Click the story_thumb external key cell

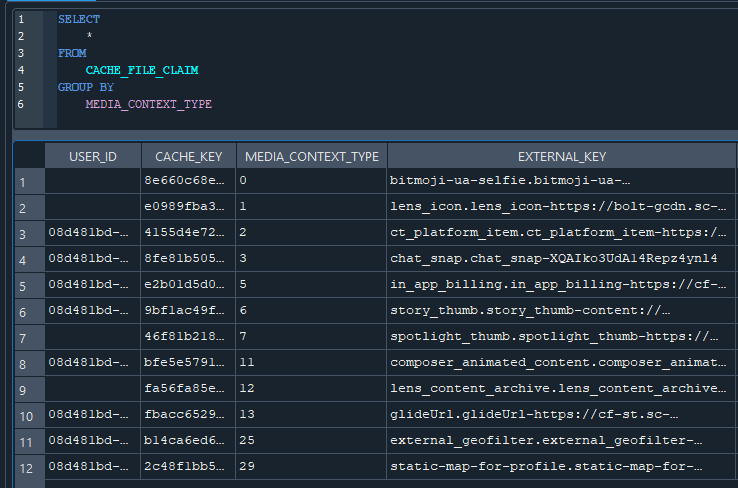coord(561,310)
